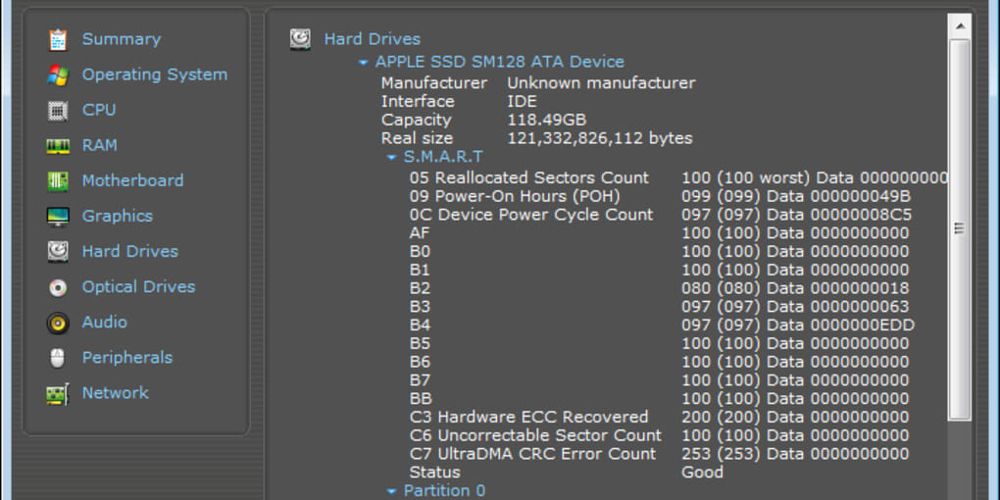1000x500 pixels.
Task: Click the value '253 (253) Data 0000000000'
Action: point(795,454)
